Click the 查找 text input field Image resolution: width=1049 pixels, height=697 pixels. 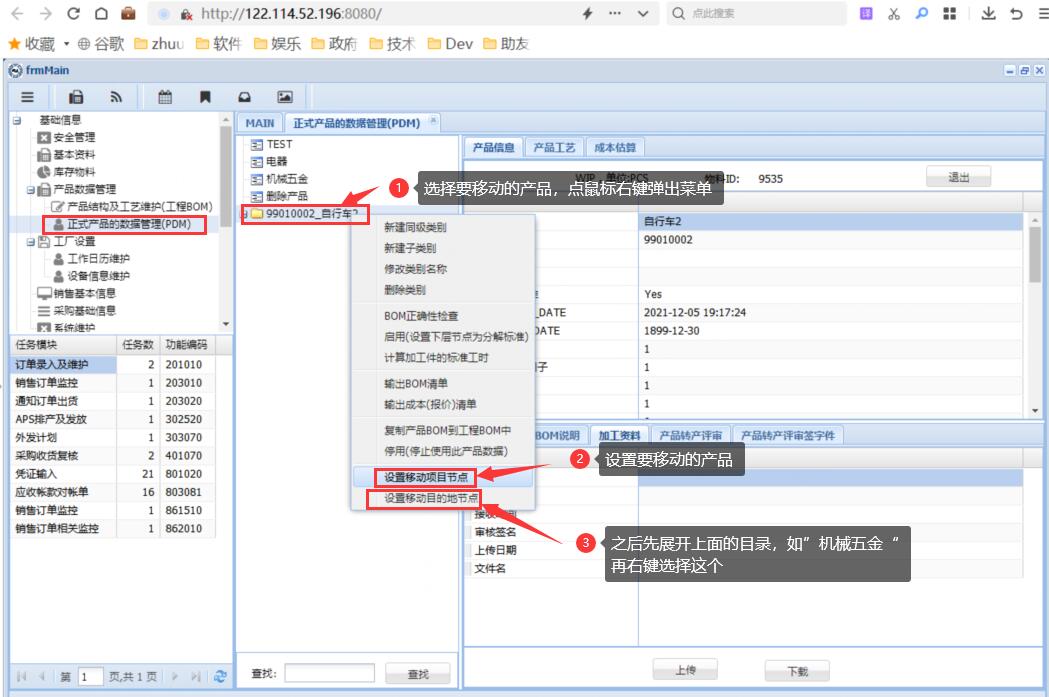[329, 673]
